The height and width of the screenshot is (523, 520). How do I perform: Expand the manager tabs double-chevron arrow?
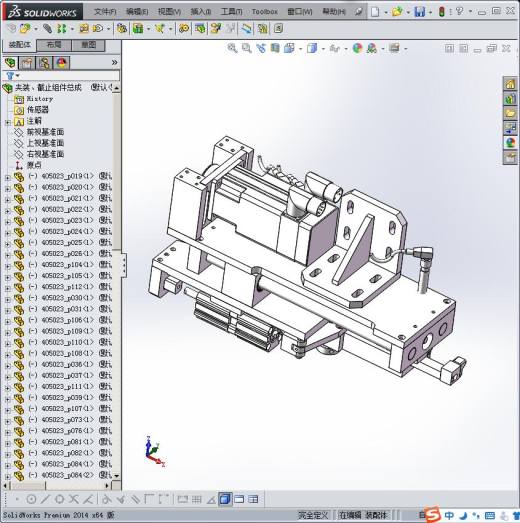click(x=114, y=62)
